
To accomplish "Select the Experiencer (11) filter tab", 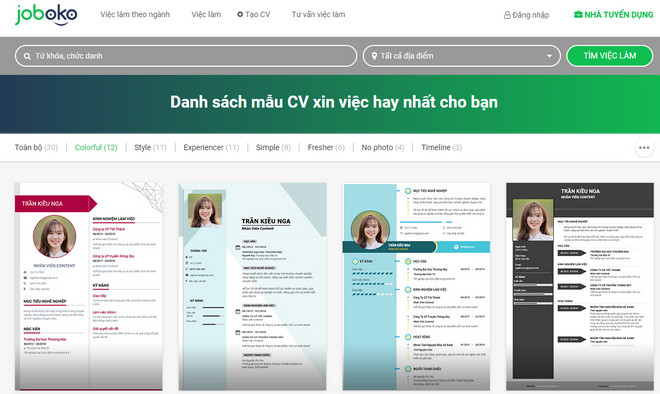I will point(211,147).
